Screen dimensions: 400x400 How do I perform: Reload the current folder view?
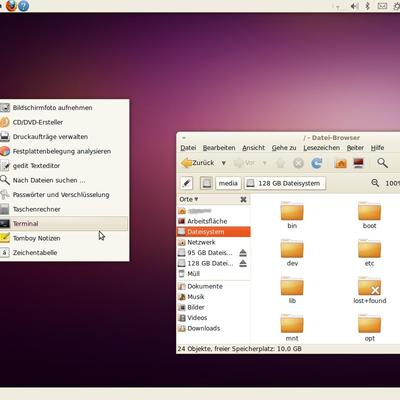(316, 163)
